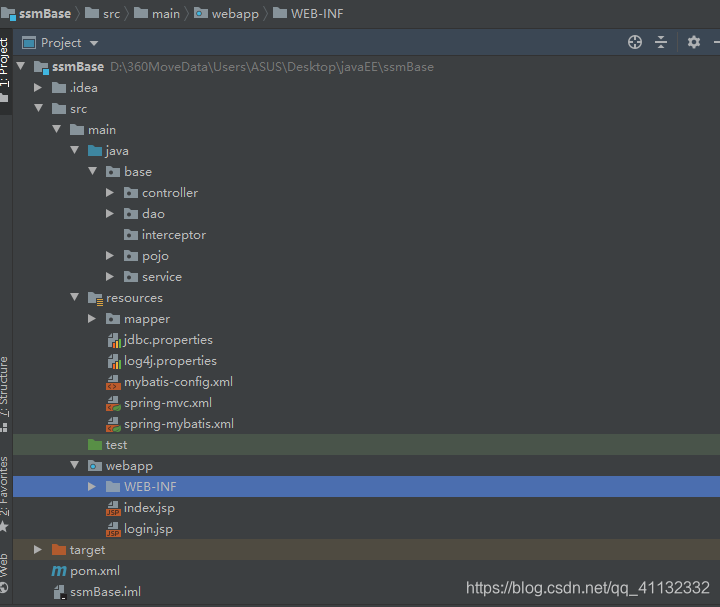
Task: Click the mybatis-config.xml file icon
Action: pyautogui.click(x=113, y=382)
